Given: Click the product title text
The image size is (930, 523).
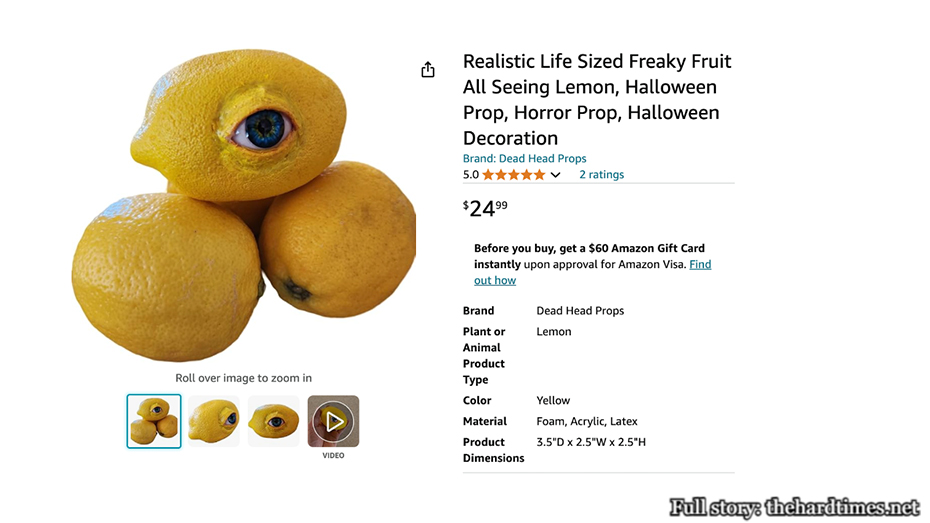Looking at the screenshot, I should 597,100.
